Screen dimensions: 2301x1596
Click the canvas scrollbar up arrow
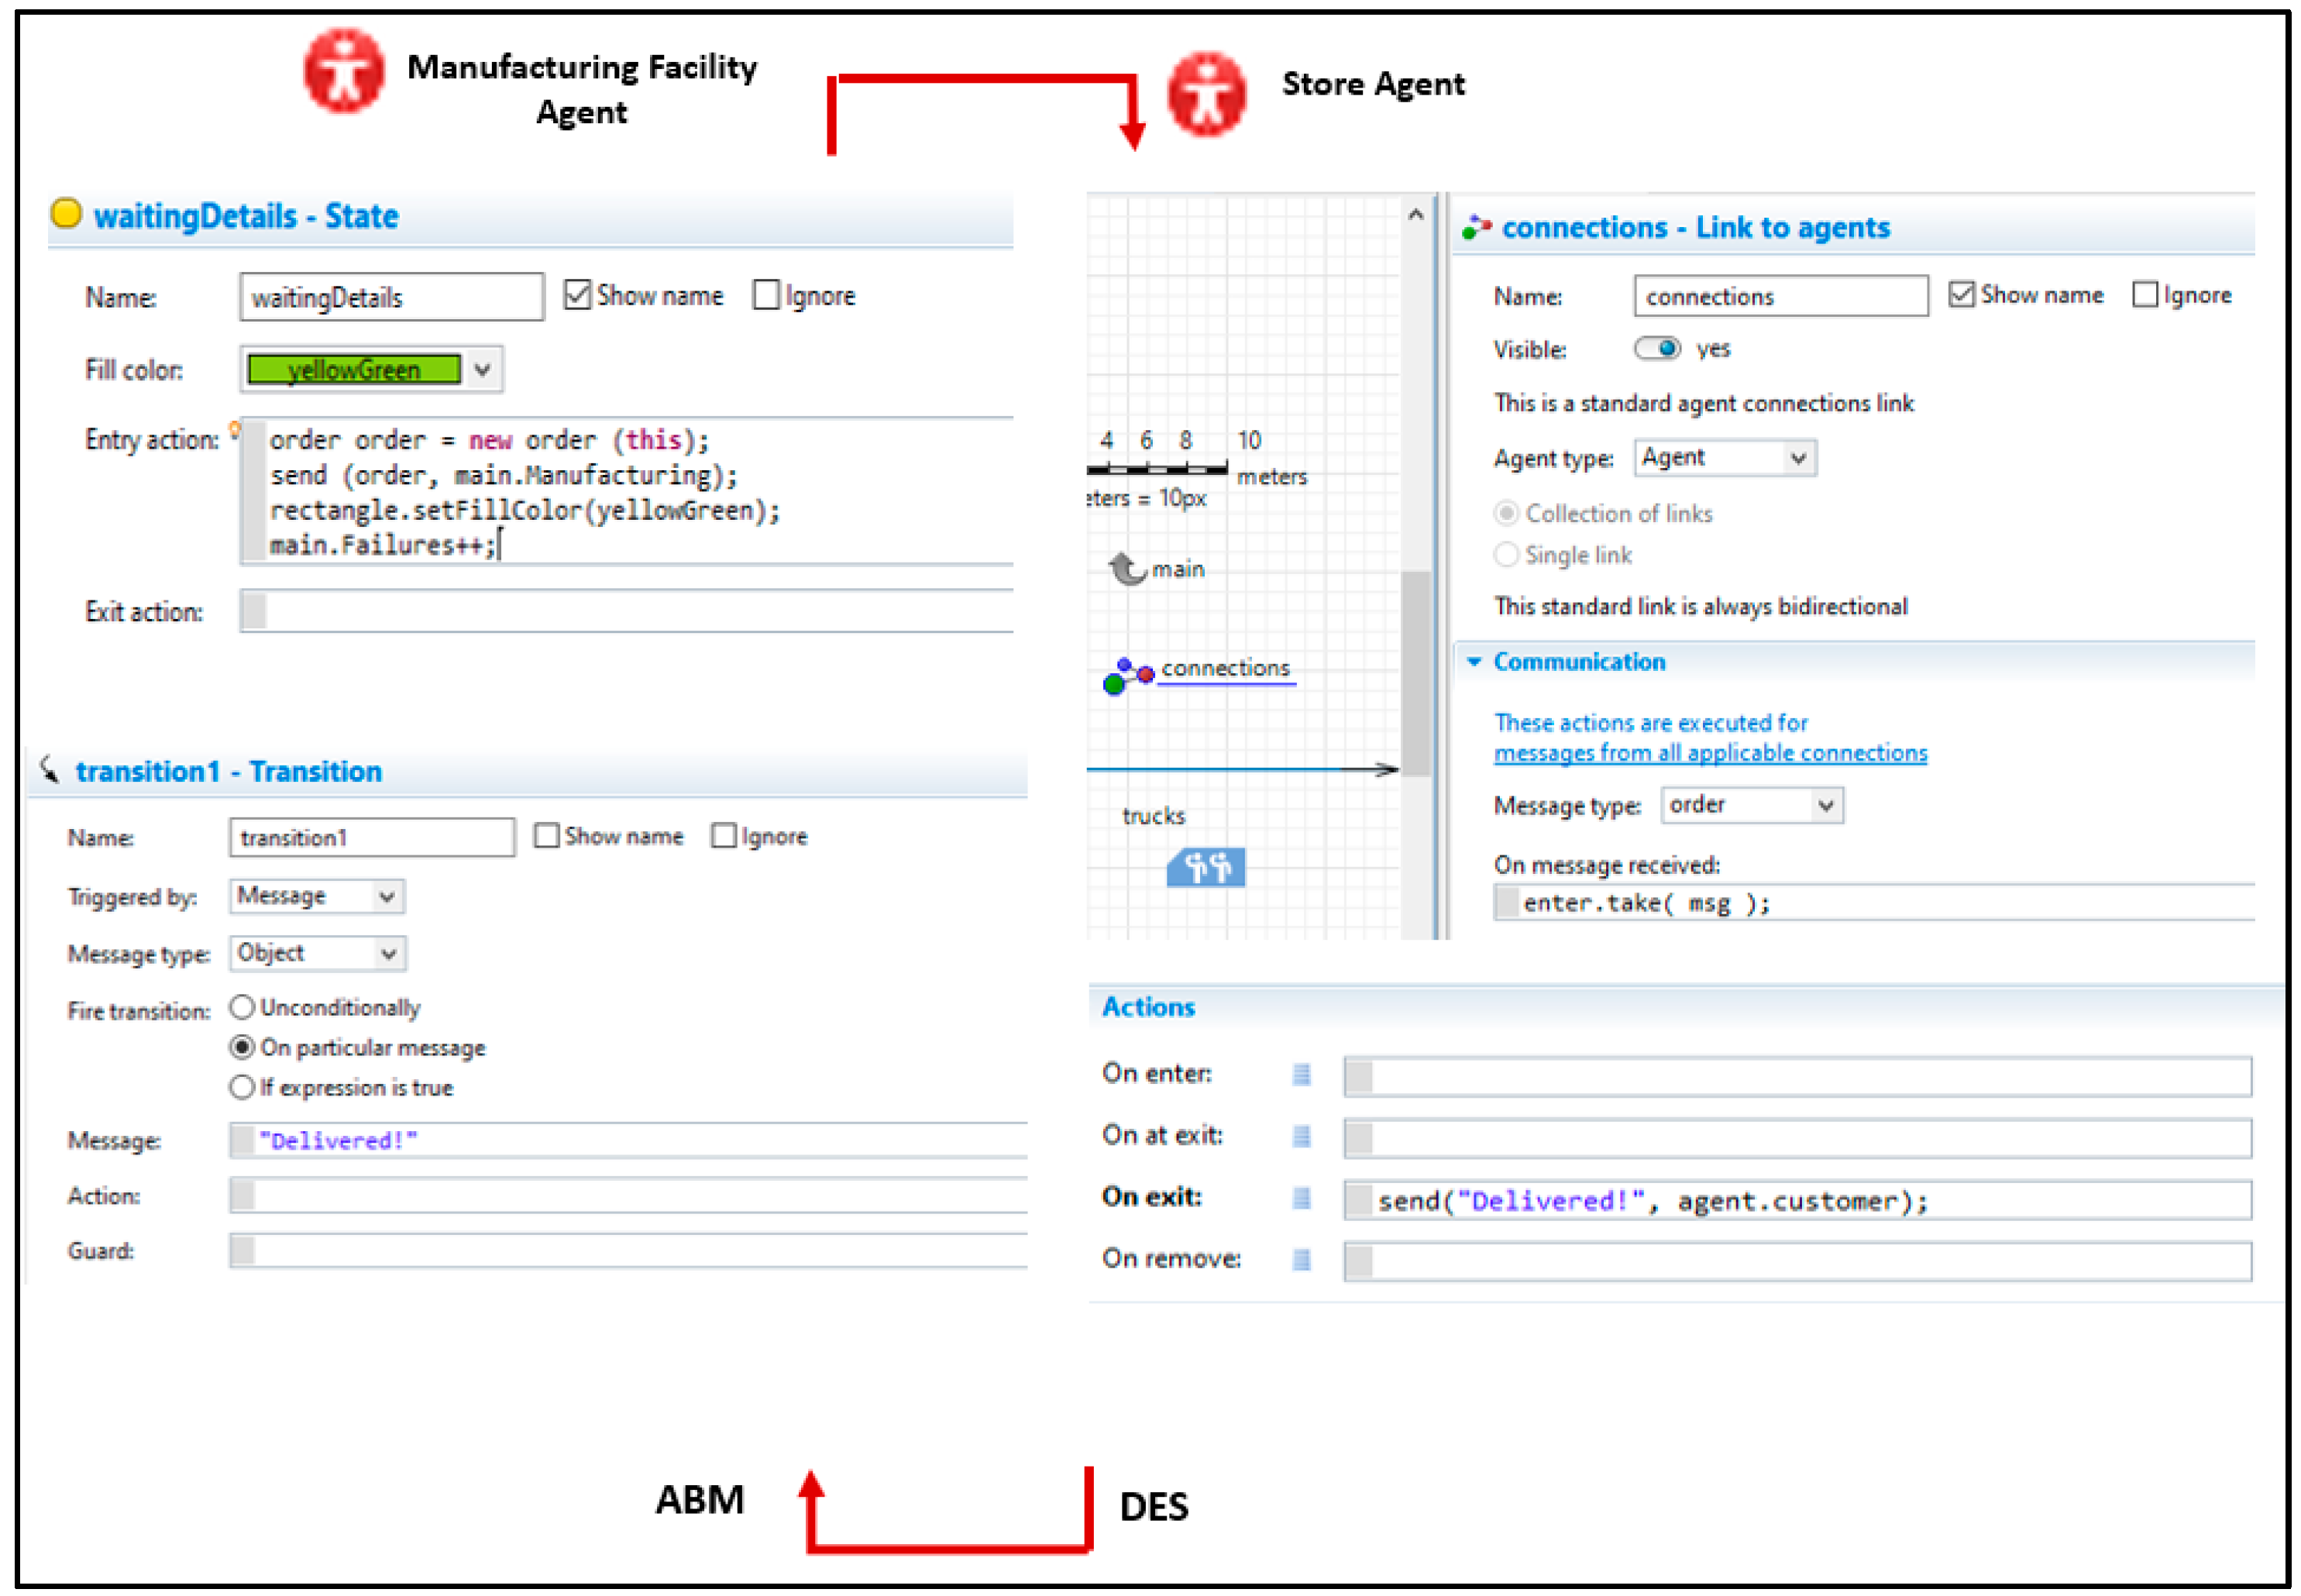(x=1415, y=214)
